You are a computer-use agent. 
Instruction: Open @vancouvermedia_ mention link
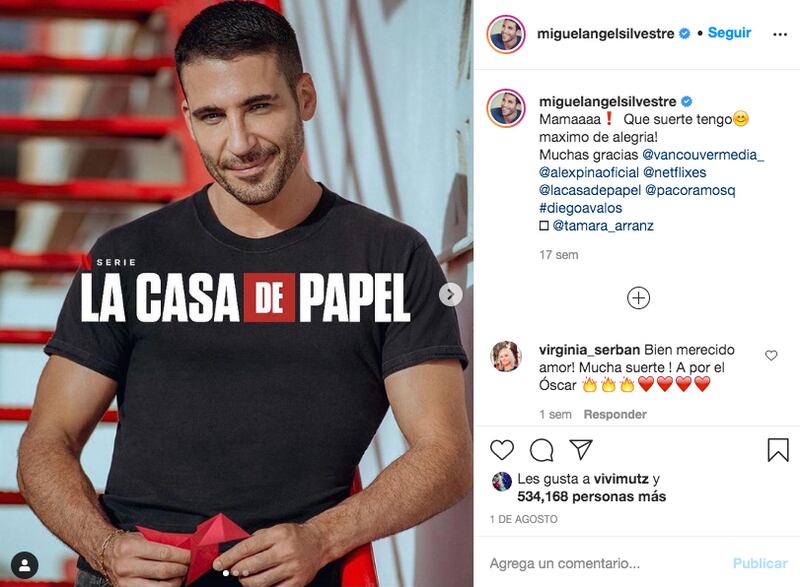(703, 155)
